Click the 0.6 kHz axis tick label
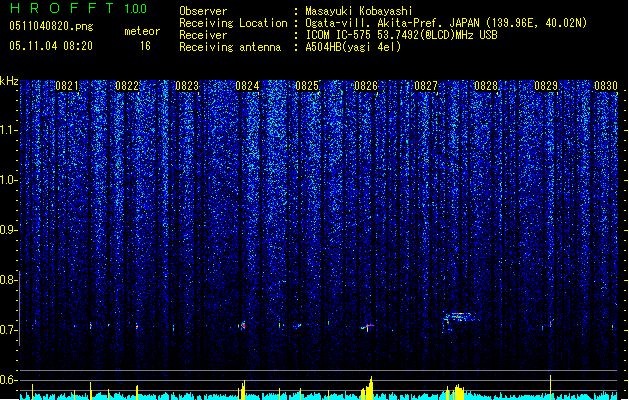Viewport: 629px width, 400px height. pyautogui.click(x=9, y=380)
